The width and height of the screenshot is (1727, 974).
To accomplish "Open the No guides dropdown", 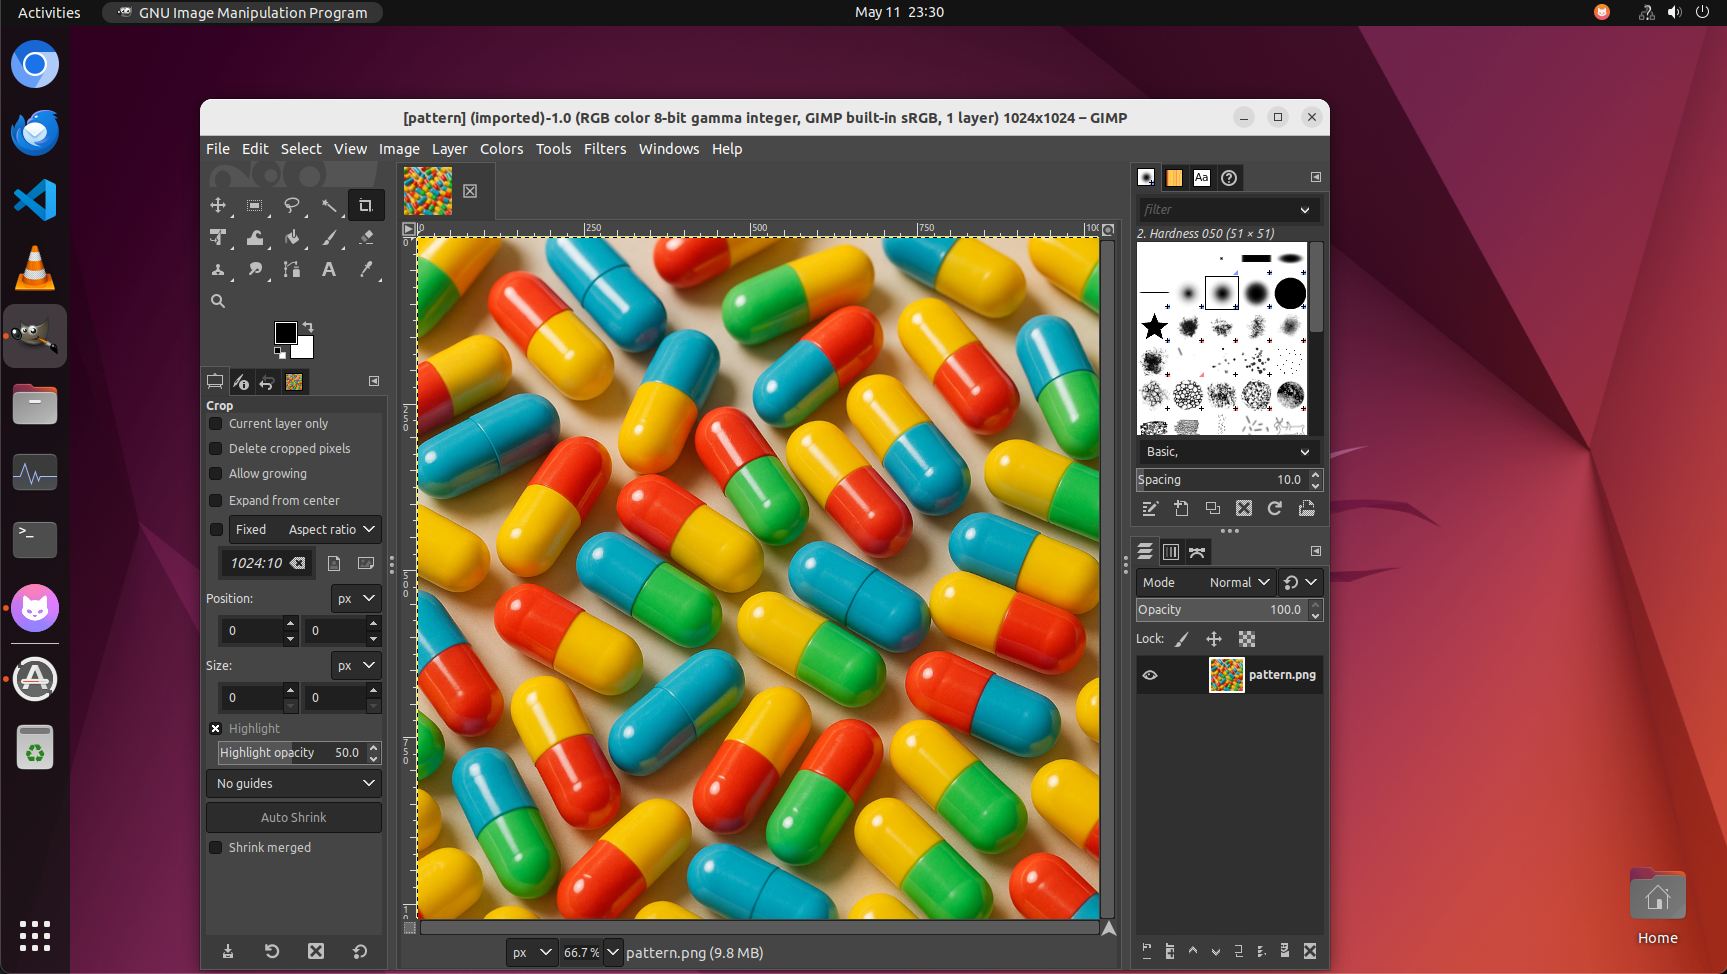I will (294, 783).
